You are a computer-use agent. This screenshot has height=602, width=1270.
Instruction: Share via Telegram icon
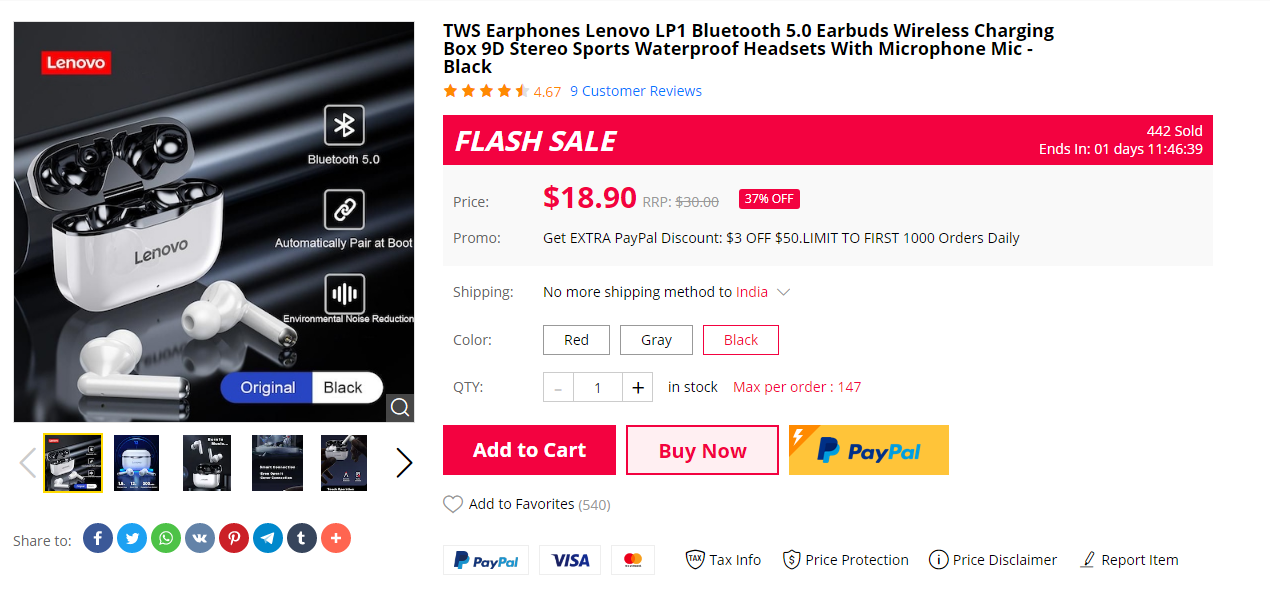pos(267,539)
